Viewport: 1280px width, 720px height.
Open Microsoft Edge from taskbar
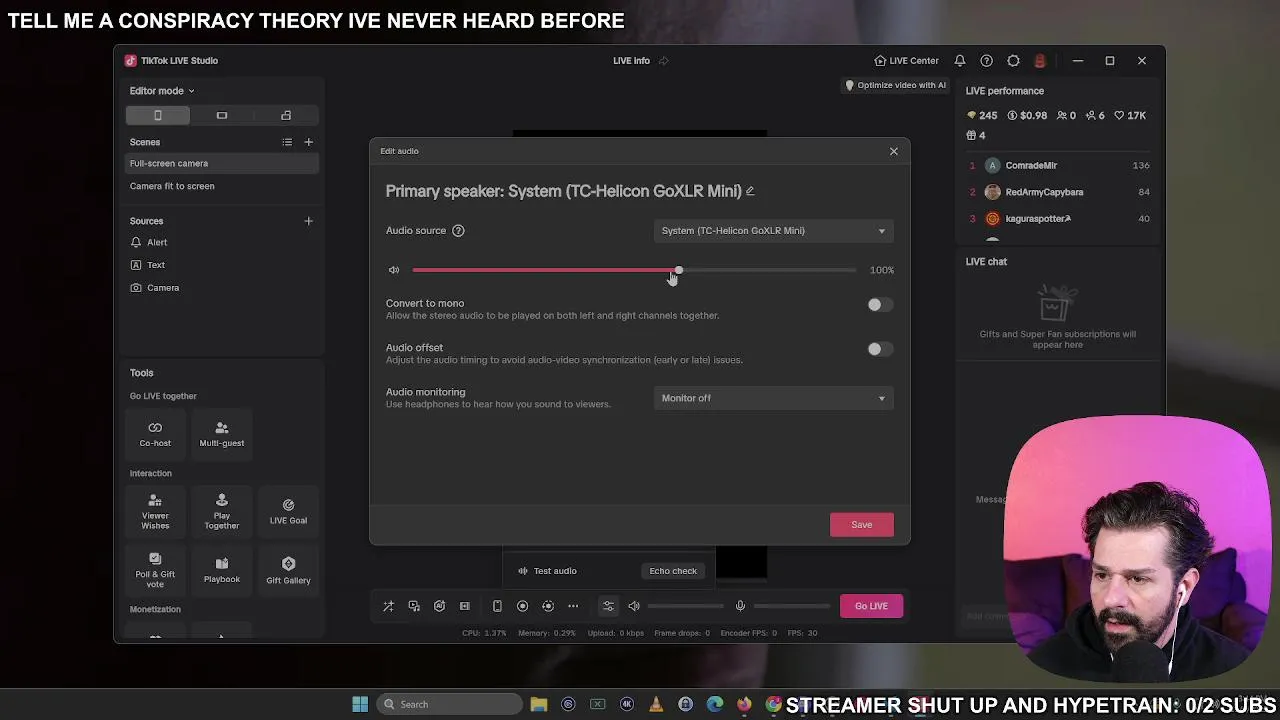coord(715,704)
